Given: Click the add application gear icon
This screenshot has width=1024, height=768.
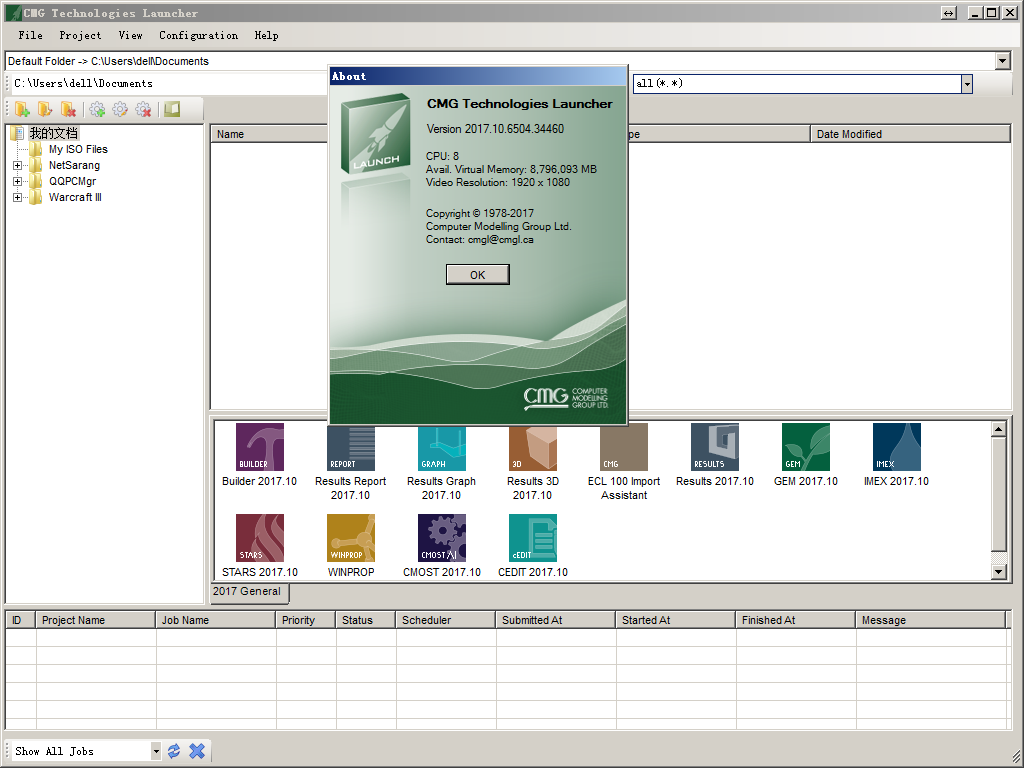Looking at the screenshot, I should (97, 109).
